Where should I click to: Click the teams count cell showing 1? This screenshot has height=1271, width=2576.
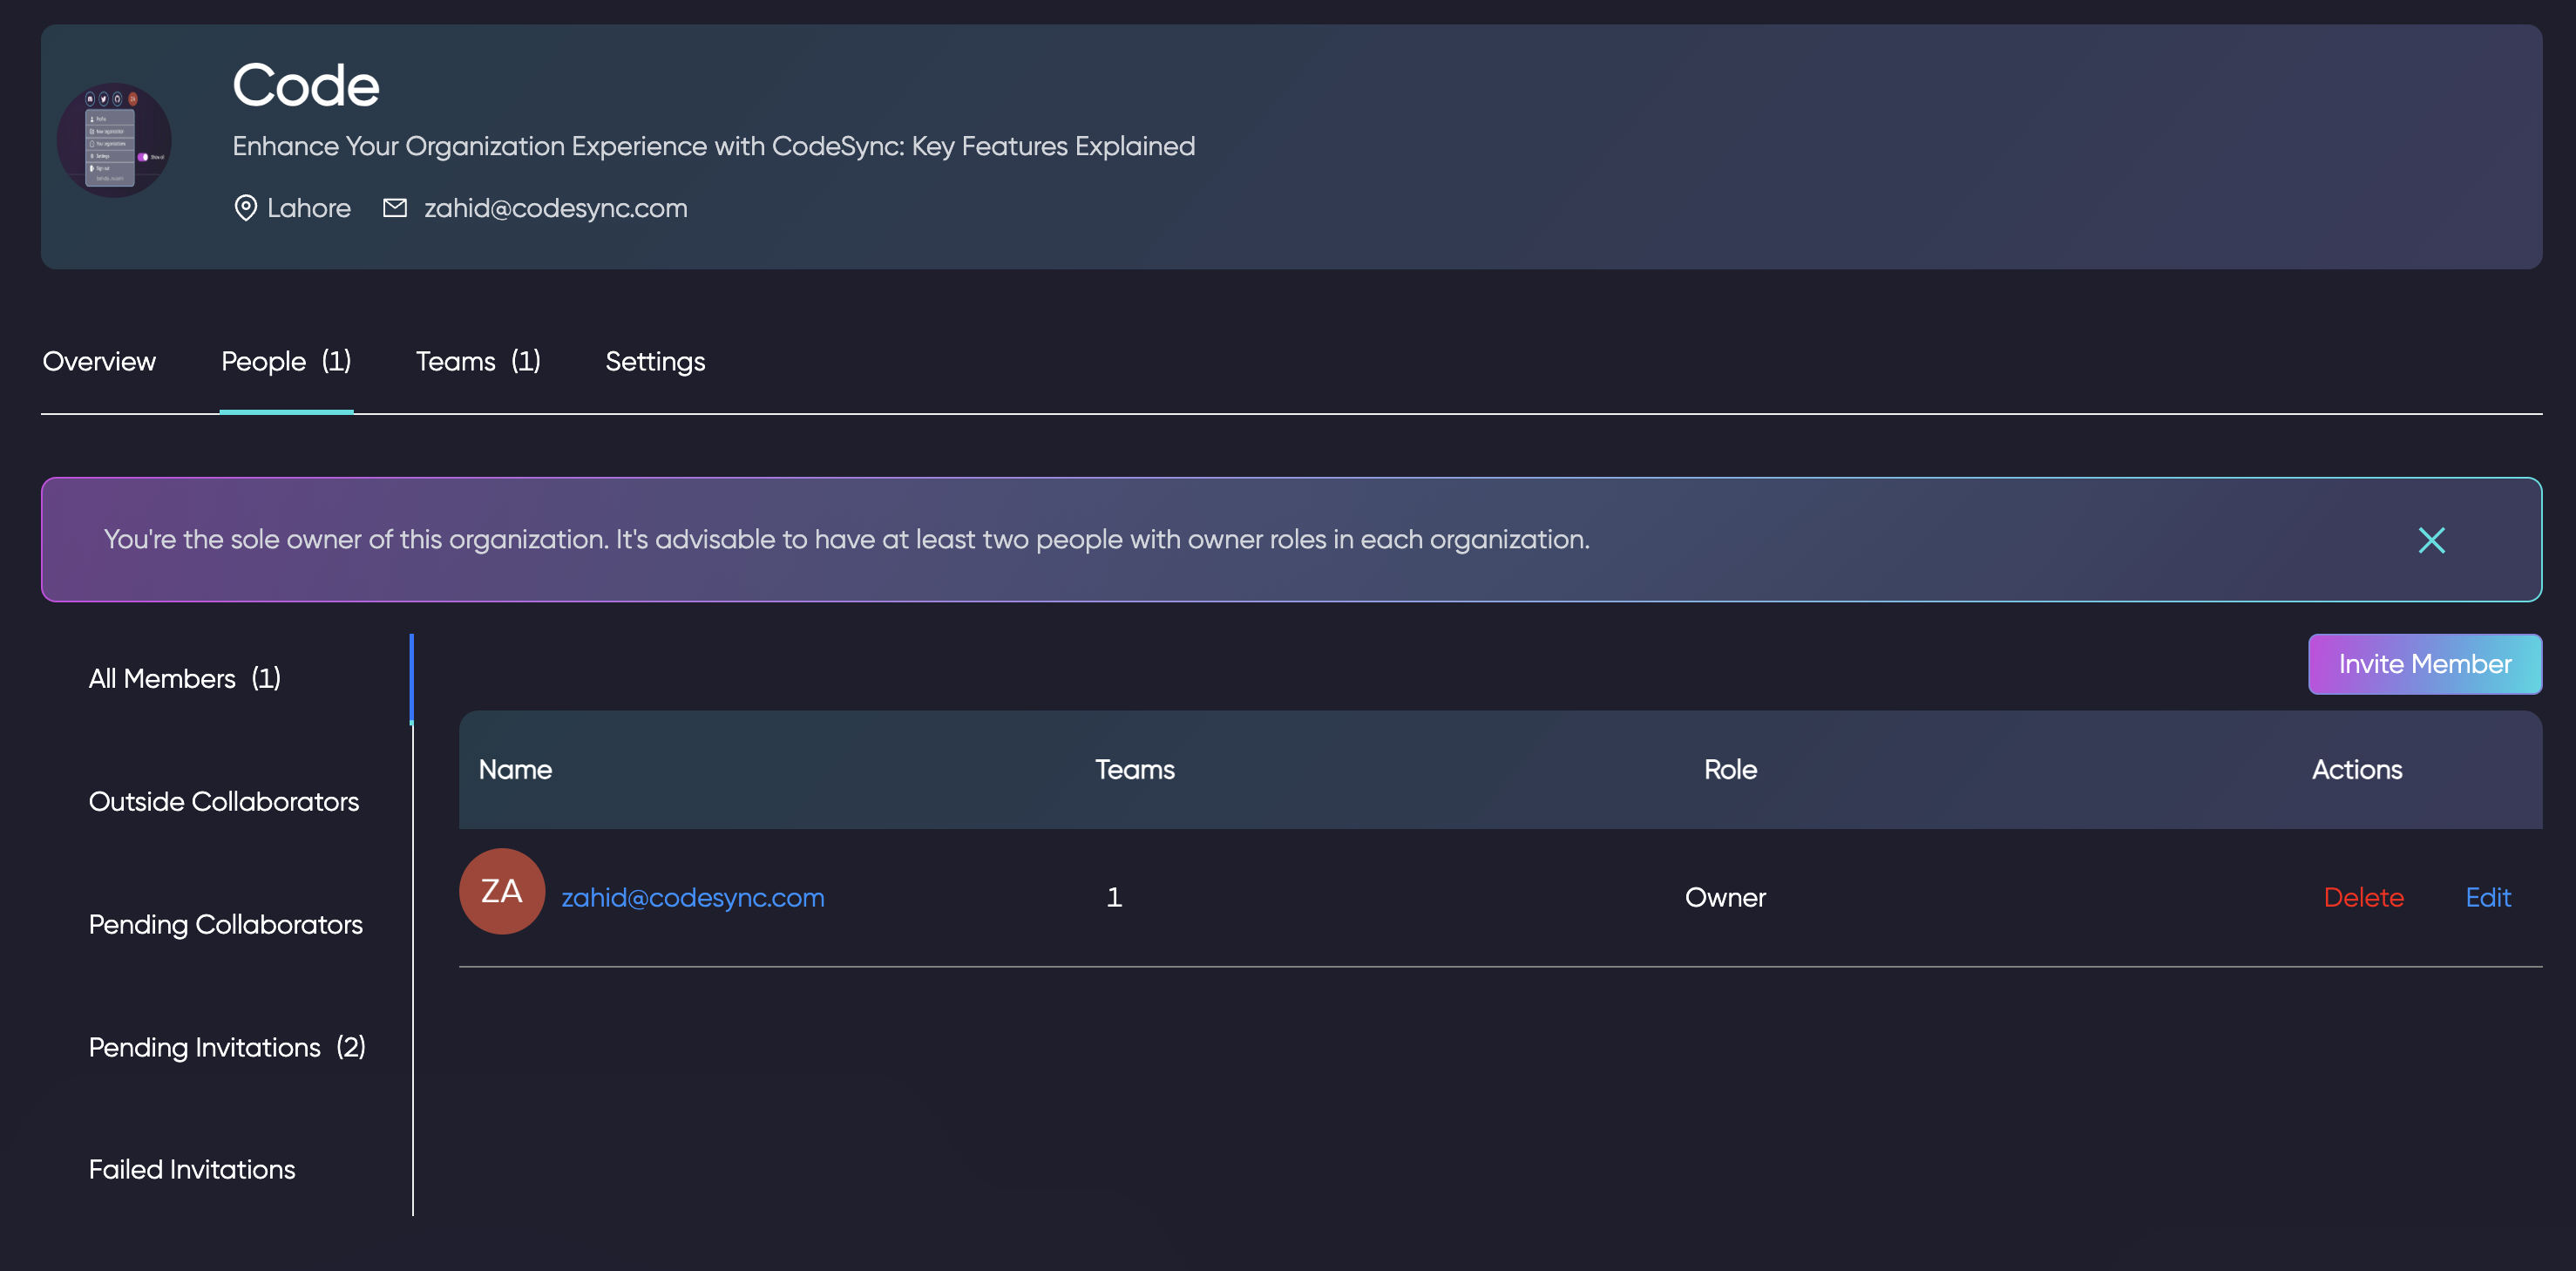(x=1114, y=897)
